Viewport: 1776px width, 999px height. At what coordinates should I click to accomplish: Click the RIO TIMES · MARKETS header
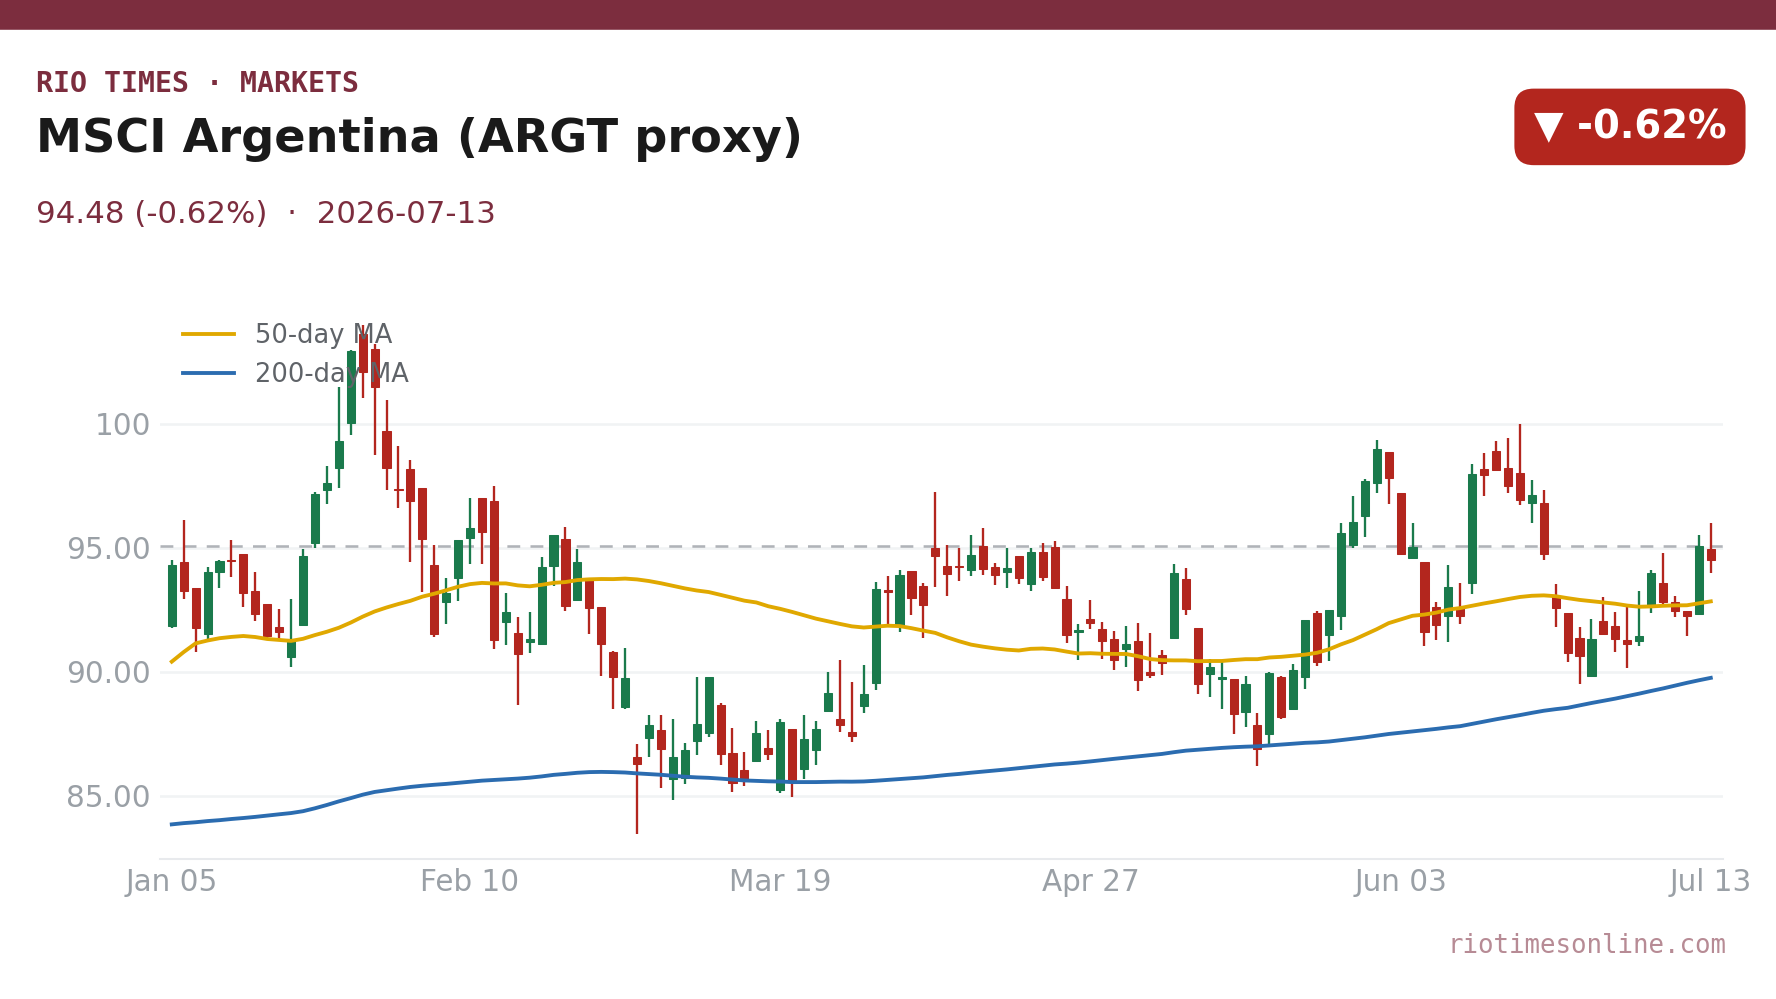coord(197,83)
